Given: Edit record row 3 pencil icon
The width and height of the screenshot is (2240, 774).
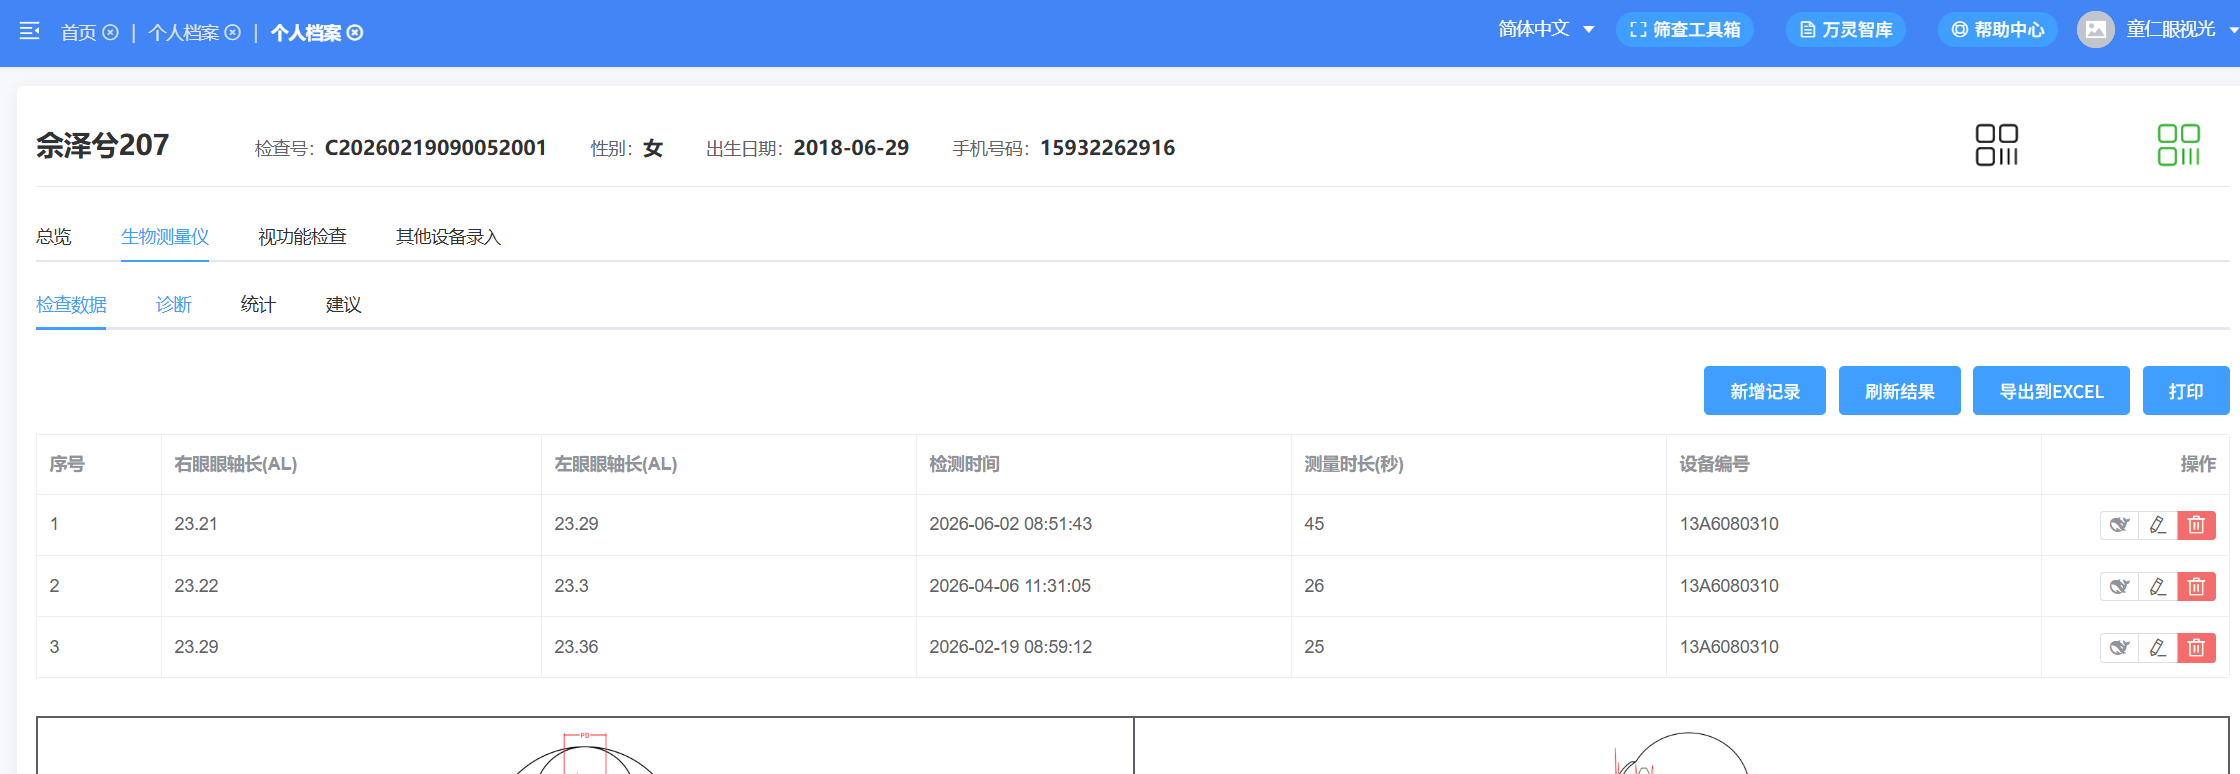Looking at the screenshot, I should [x=2158, y=648].
